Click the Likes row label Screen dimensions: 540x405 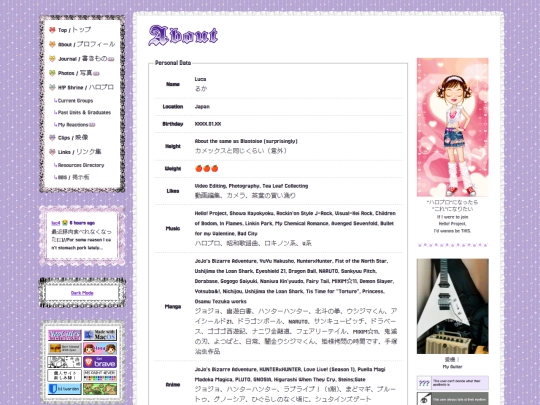click(173, 191)
